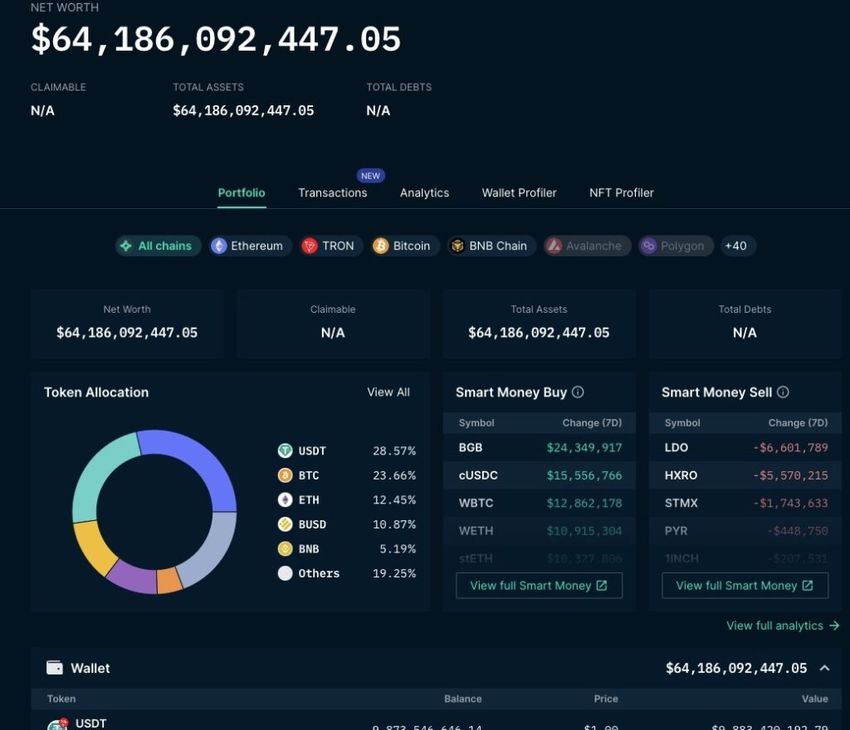Image resolution: width=850 pixels, height=730 pixels.
Task: Open the Wallet Profiler tab
Action: 519,192
